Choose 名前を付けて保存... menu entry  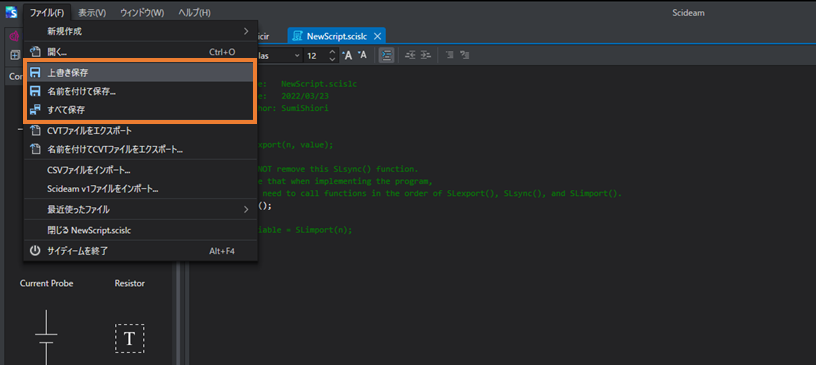point(141,92)
